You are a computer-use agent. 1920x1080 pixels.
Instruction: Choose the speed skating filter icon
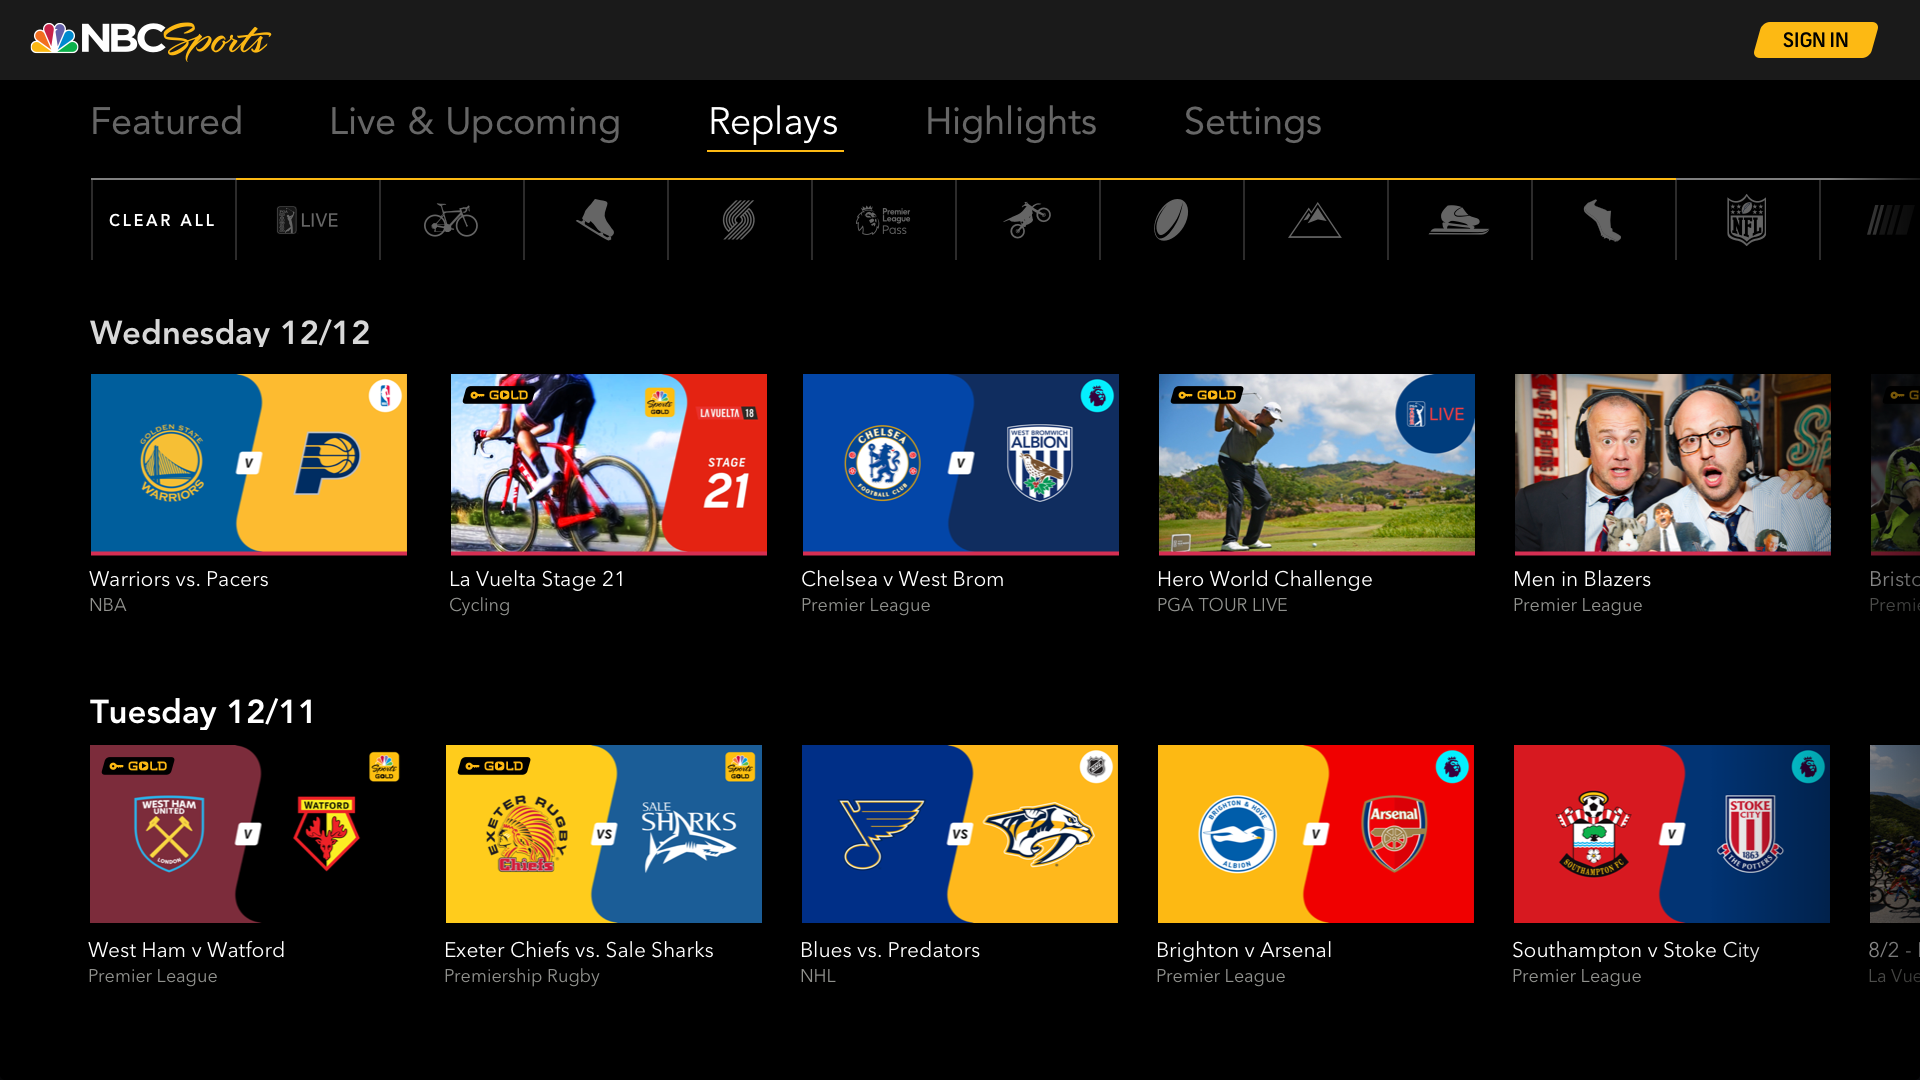coord(1459,220)
